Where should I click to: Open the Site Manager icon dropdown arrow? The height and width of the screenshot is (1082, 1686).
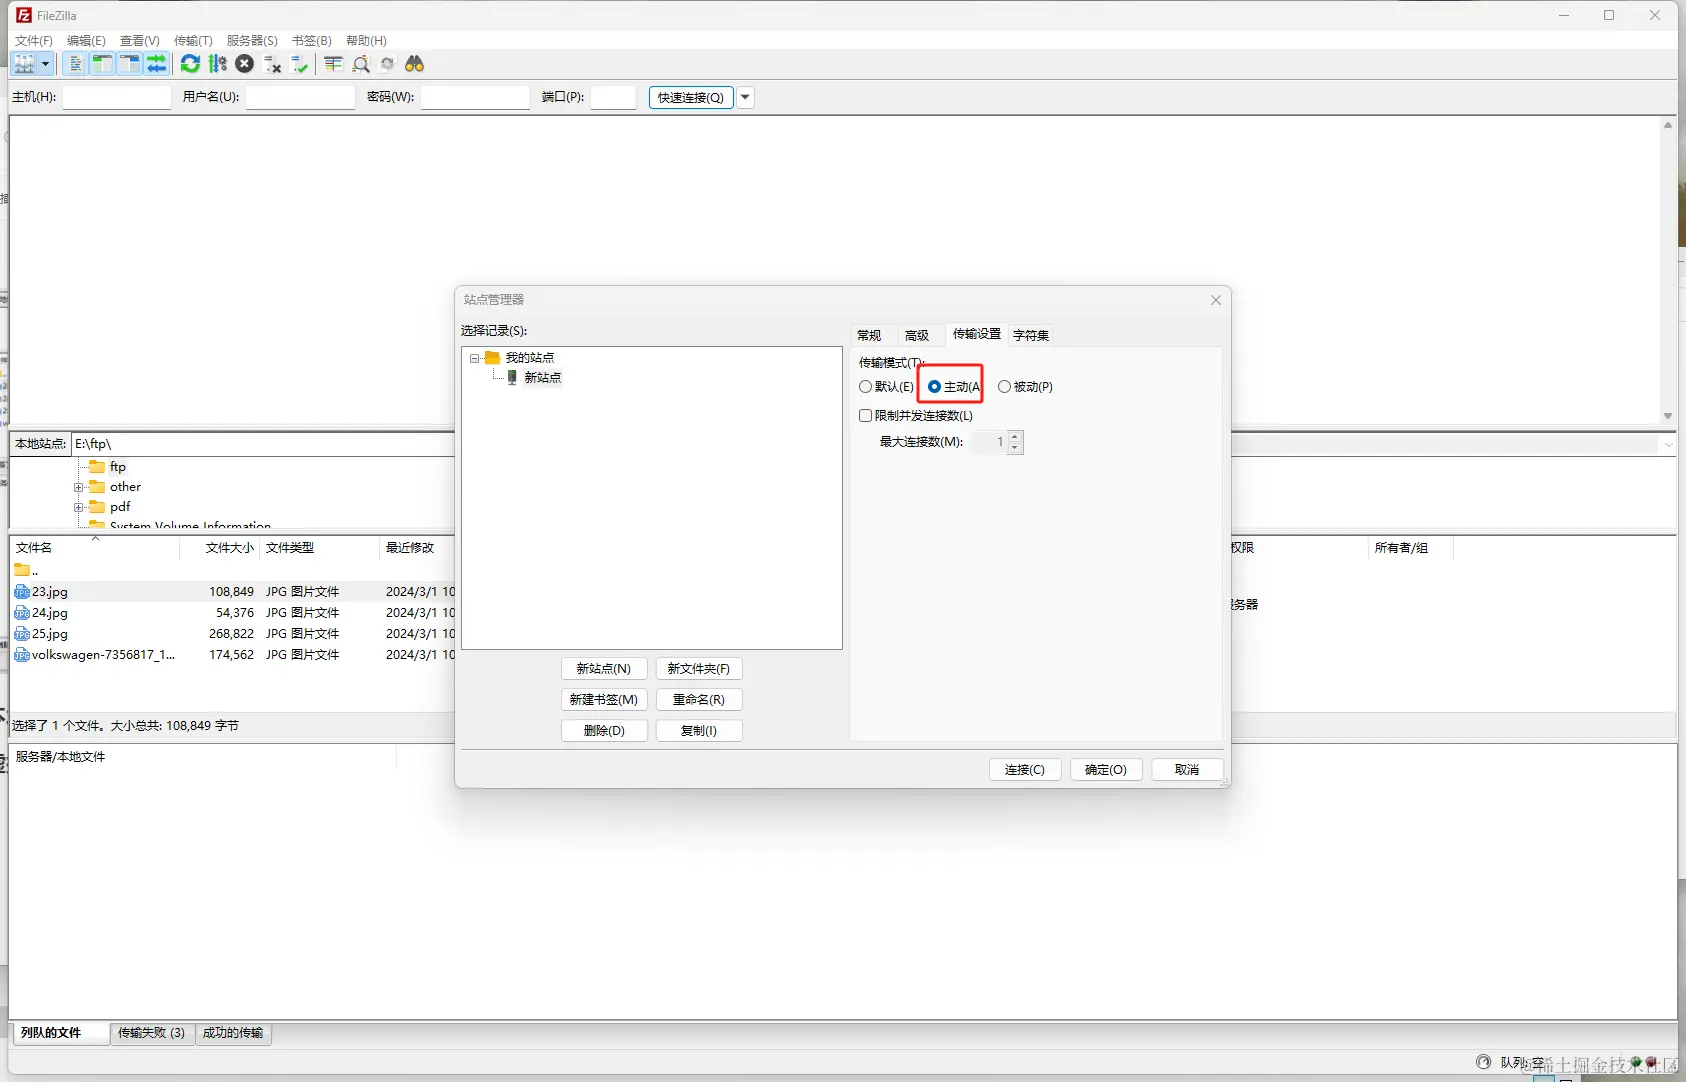(x=45, y=64)
